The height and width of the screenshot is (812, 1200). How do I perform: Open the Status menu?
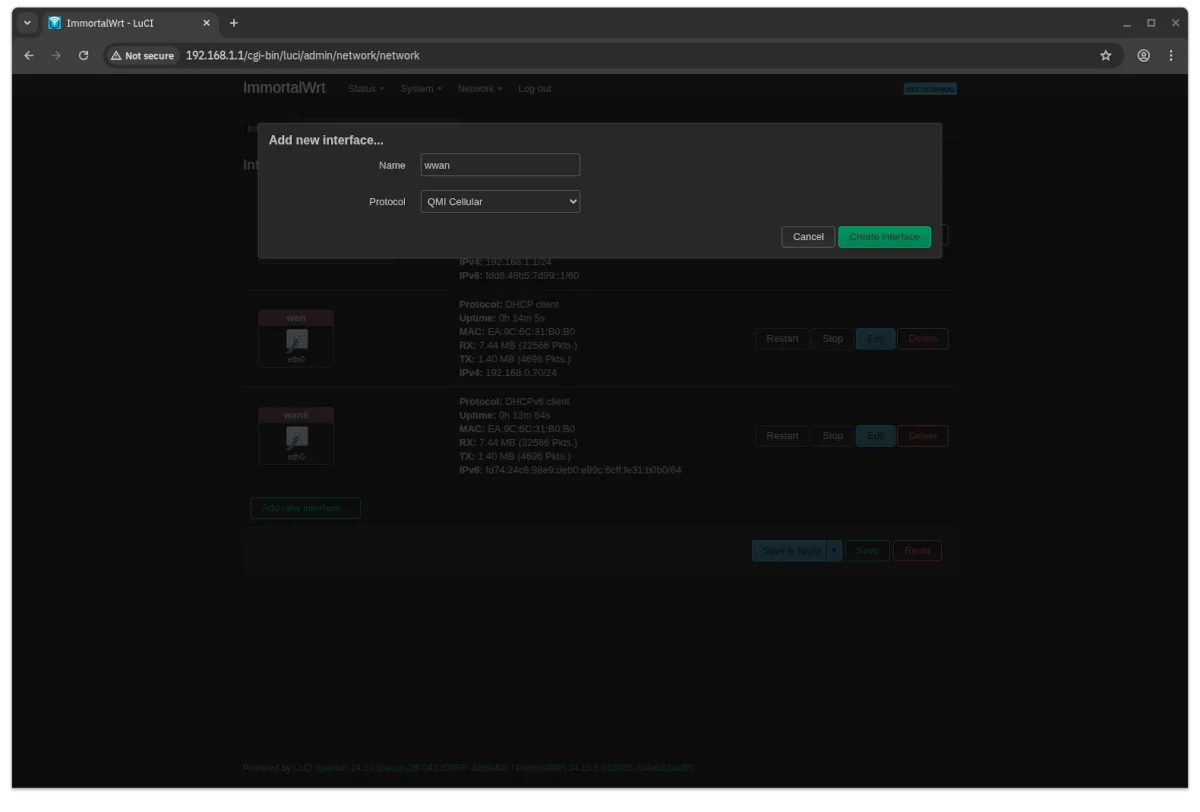(365, 89)
